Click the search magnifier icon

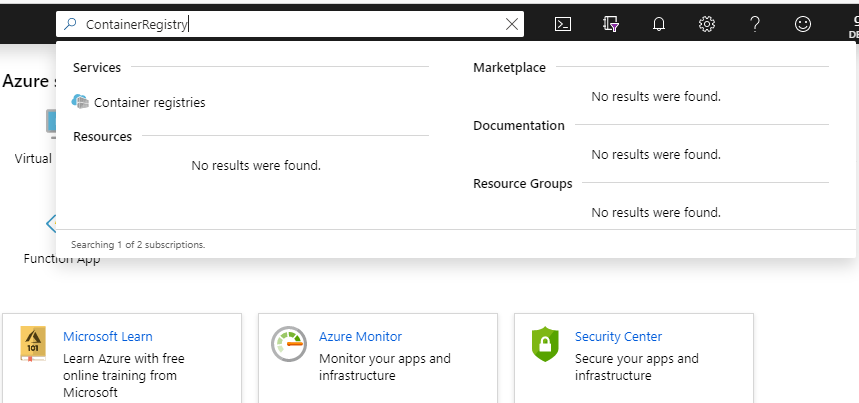pyautogui.click(x=71, y=25)
